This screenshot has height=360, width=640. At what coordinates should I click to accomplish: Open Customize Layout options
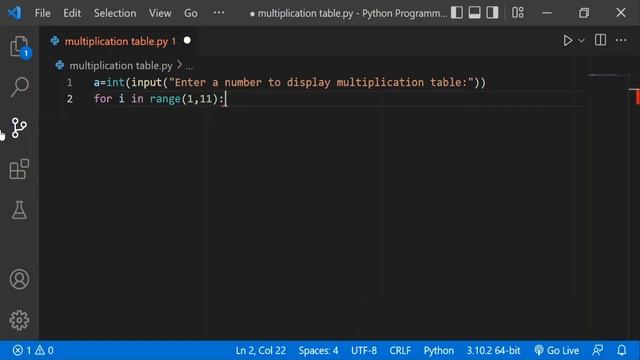click(x=518, y=13)
